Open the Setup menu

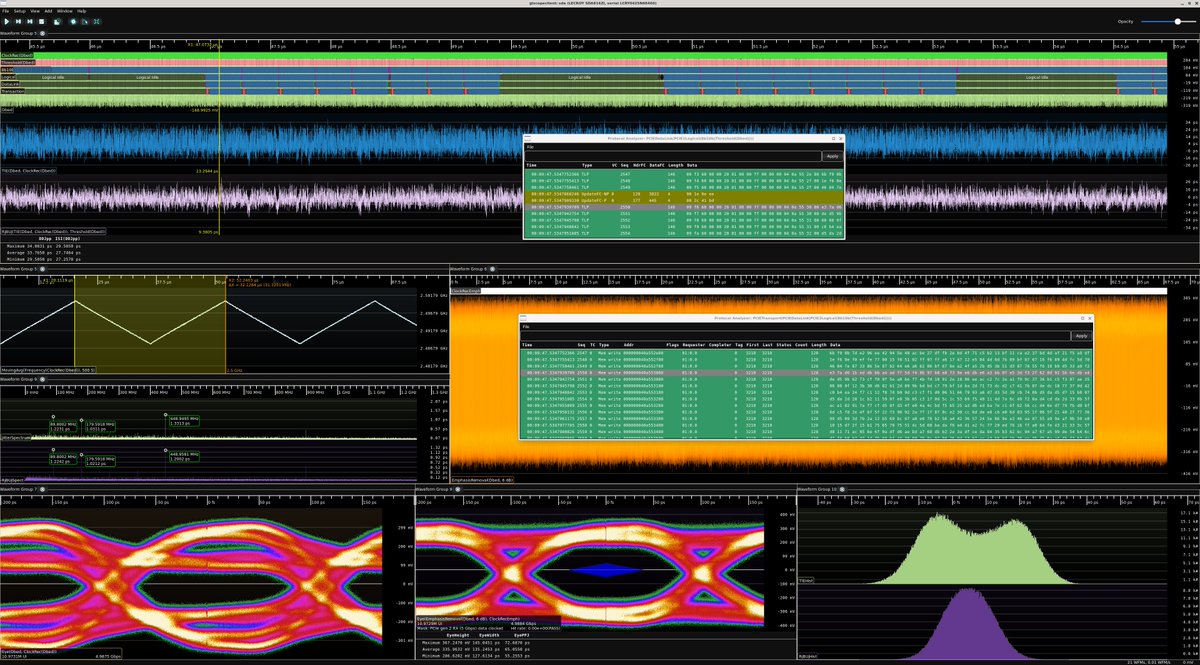[x=20, y=11]
